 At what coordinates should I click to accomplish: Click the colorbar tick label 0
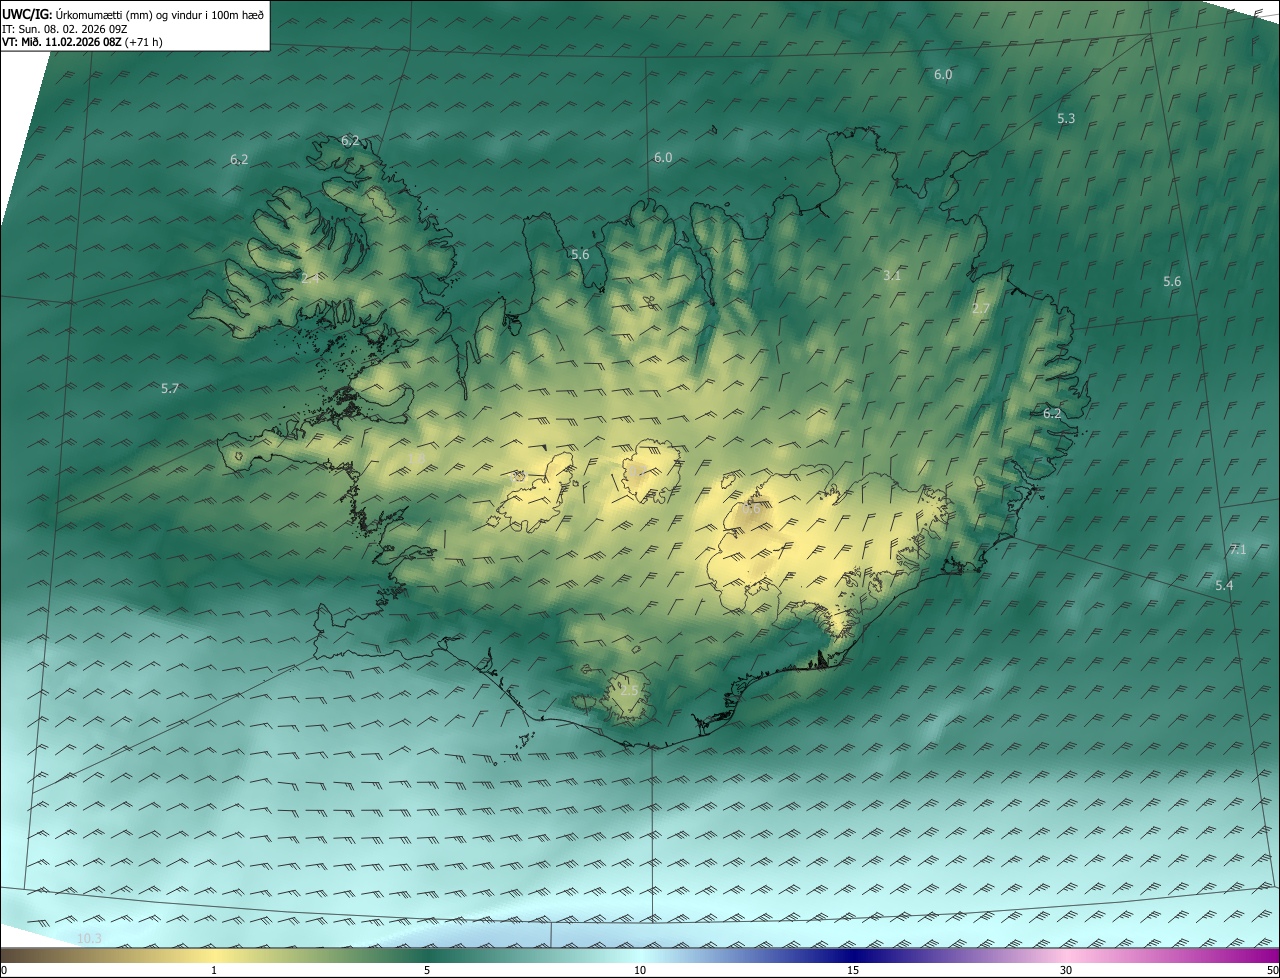(x=4, y=971)
